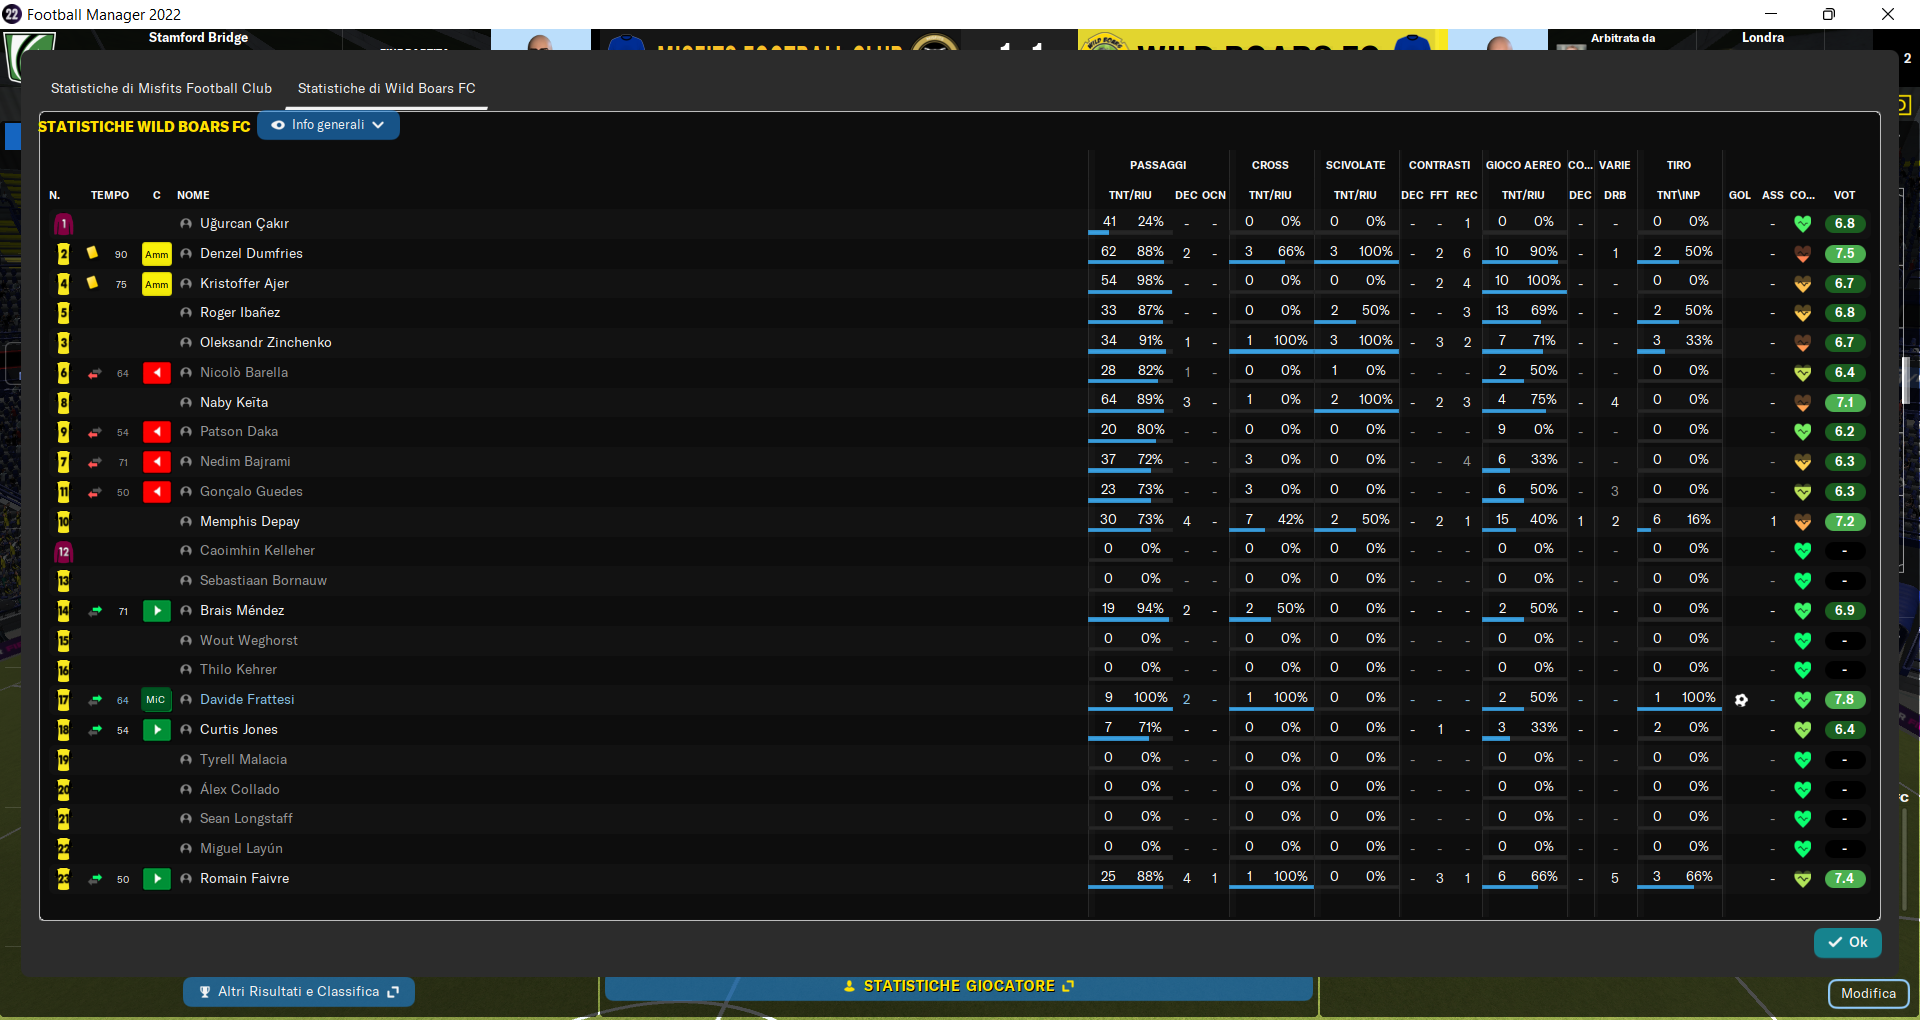
Task: Click Romain Faivre substituted-on green arrow
Action: 157,879
